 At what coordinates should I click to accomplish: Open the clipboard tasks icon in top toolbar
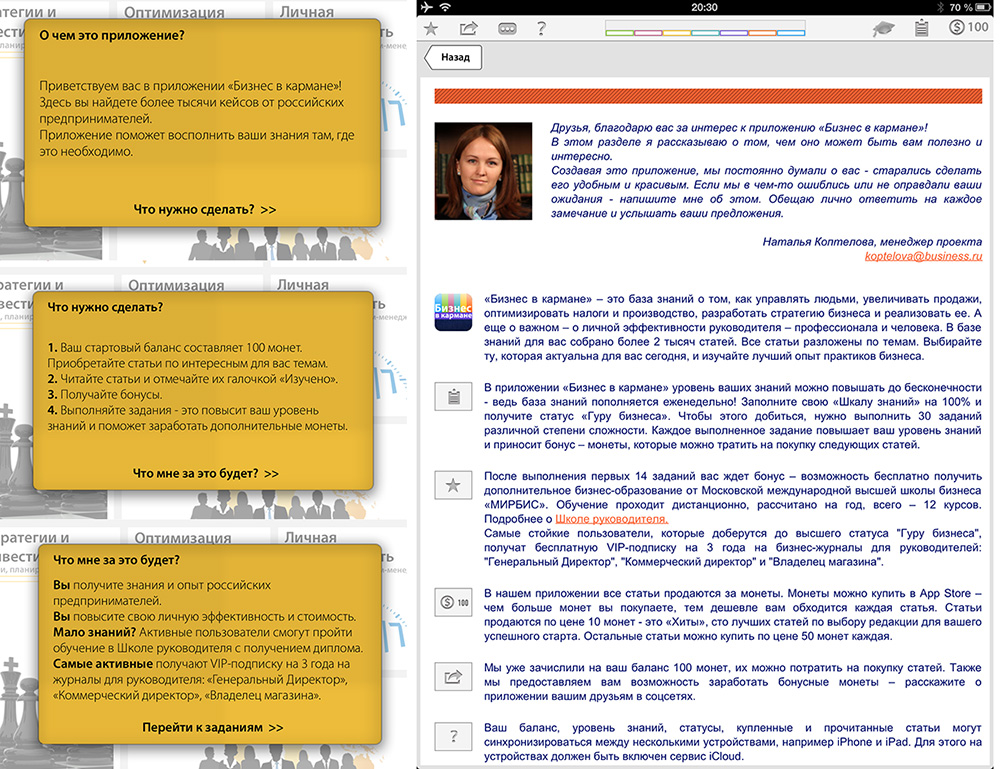922,28
